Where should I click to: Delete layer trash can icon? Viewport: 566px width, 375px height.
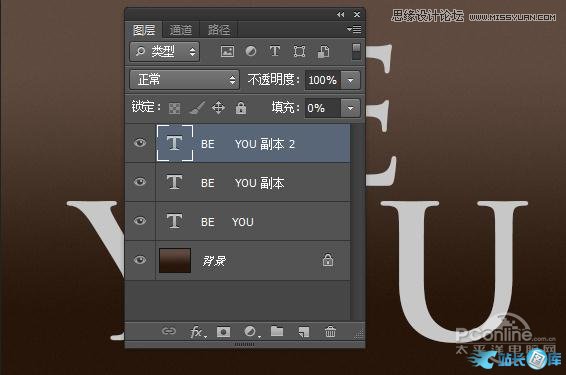(x=330, y=331)
